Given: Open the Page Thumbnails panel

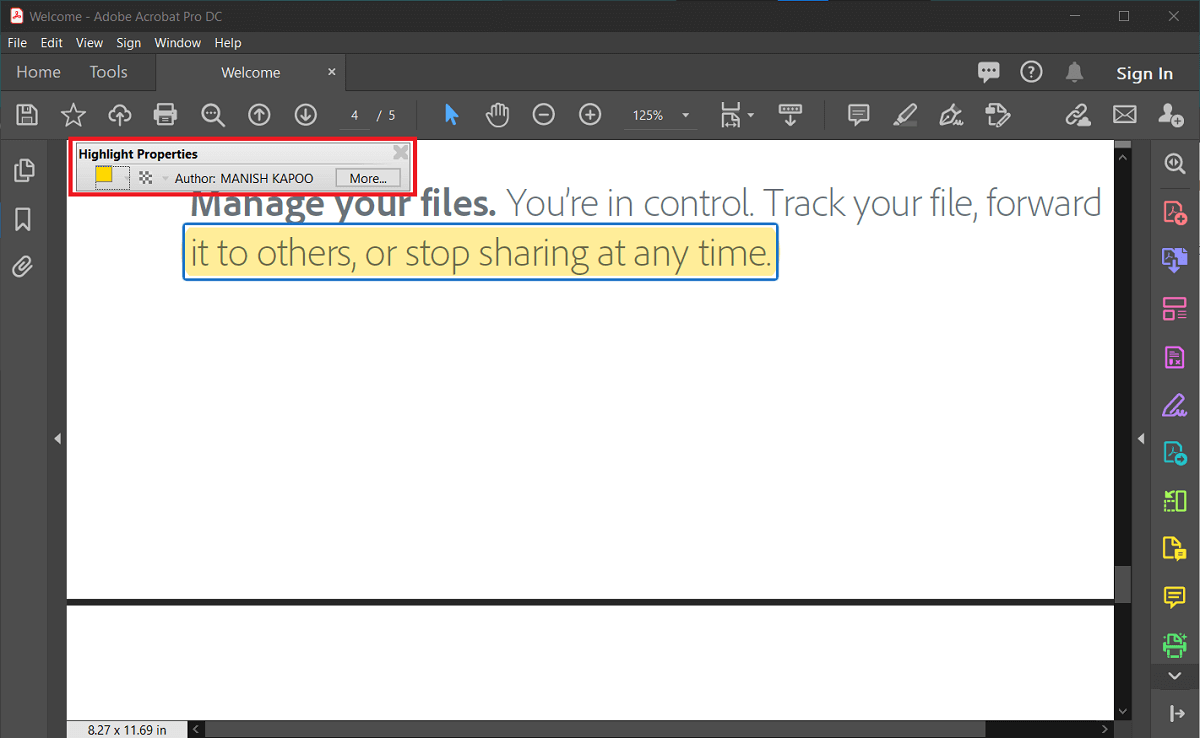Looking at the screenshot, I should pos(22,170).
